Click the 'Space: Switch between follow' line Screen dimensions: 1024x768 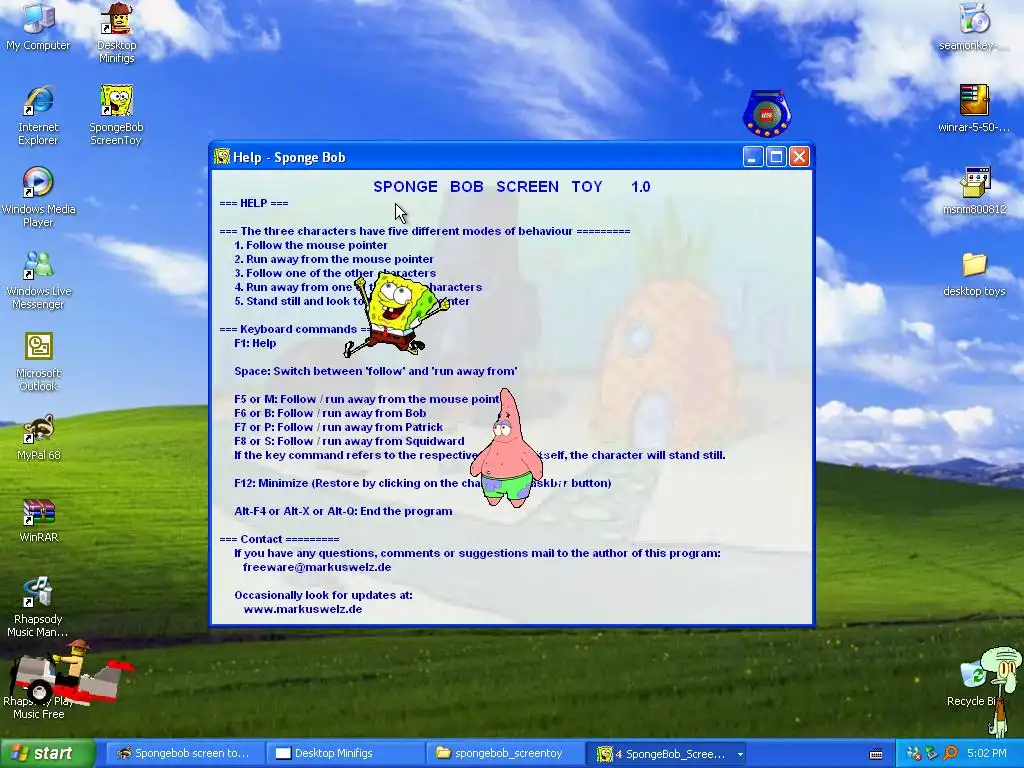(376, 371)
